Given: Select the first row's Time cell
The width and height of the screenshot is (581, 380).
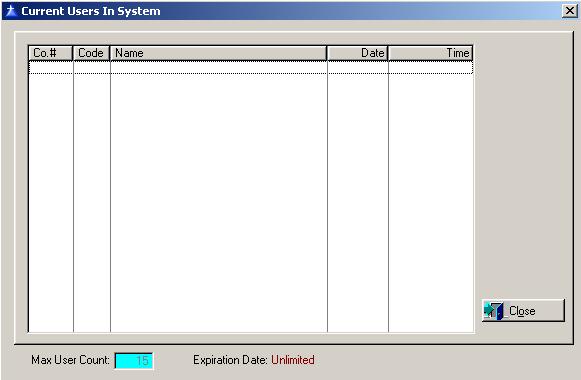Looking at the screenshot, I should (x=431, y=67).
